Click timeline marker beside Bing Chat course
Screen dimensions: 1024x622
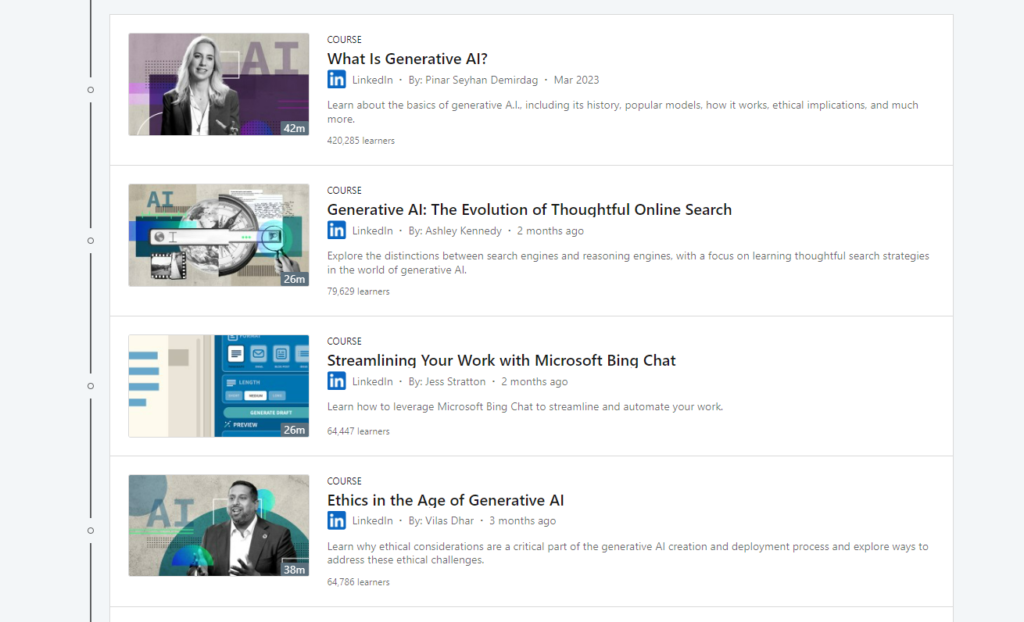[91, 386]
